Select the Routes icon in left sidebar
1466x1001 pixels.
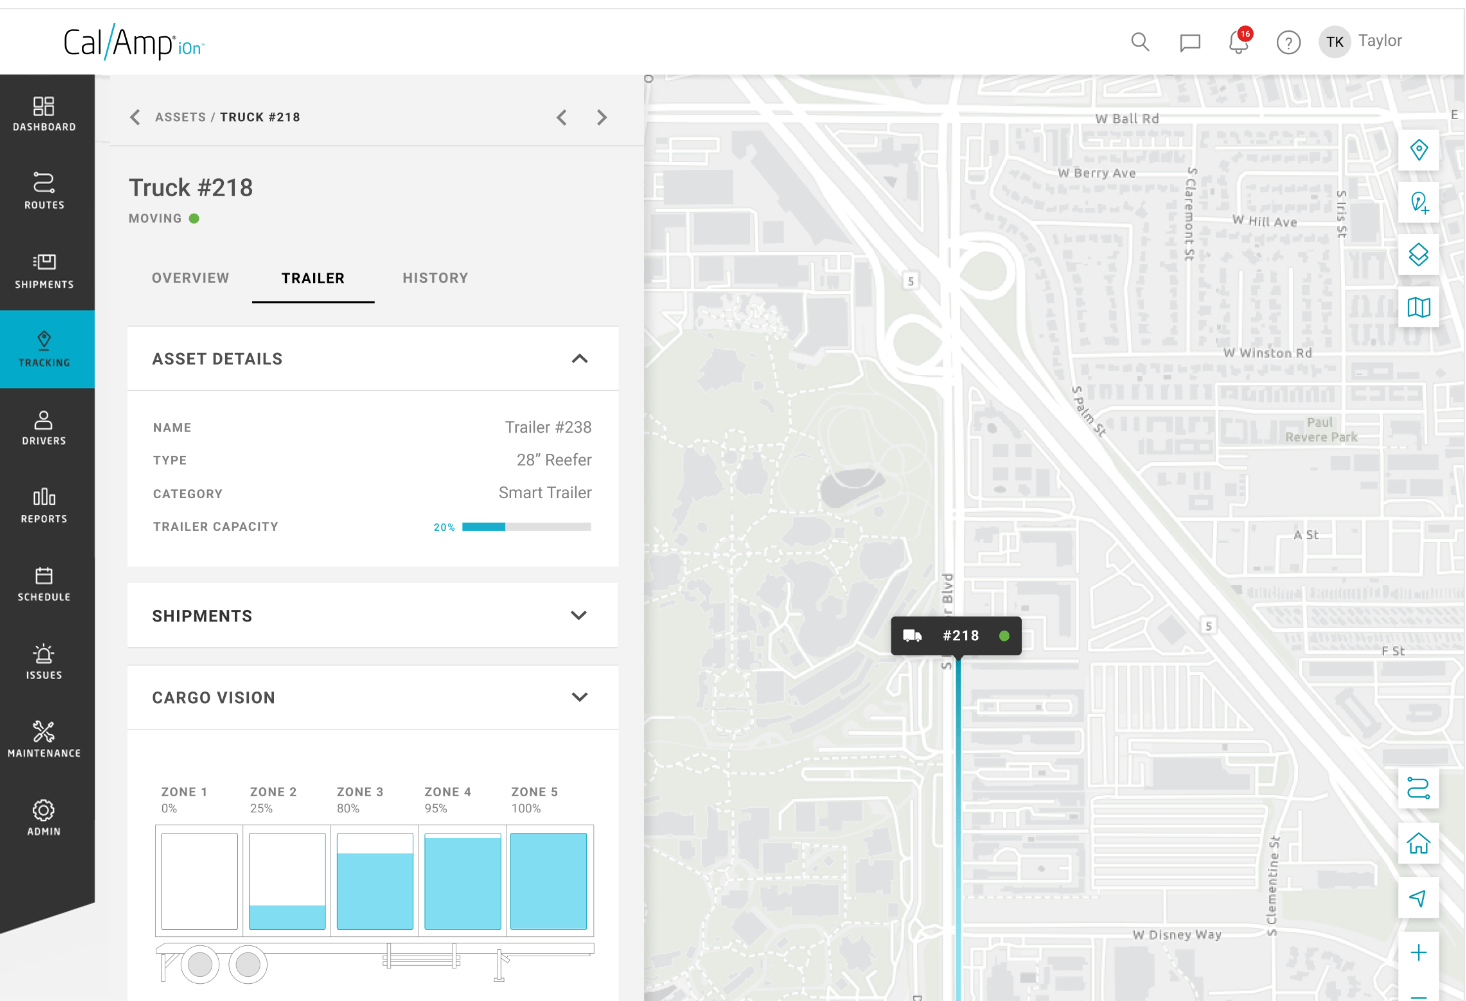(x=43, y=190)
